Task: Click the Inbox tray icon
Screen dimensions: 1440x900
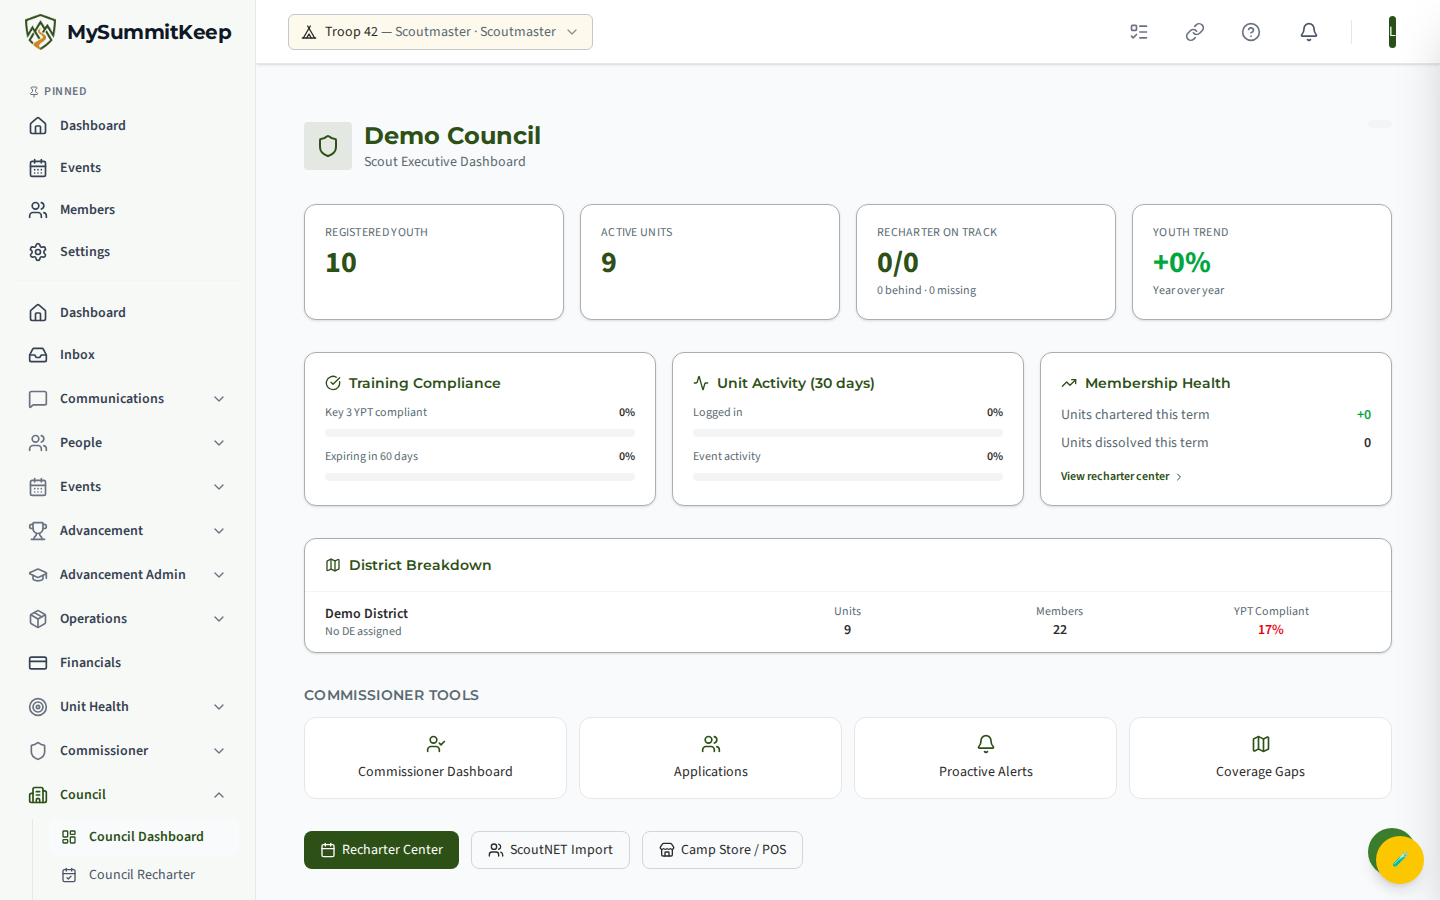Action: (38, 355)
